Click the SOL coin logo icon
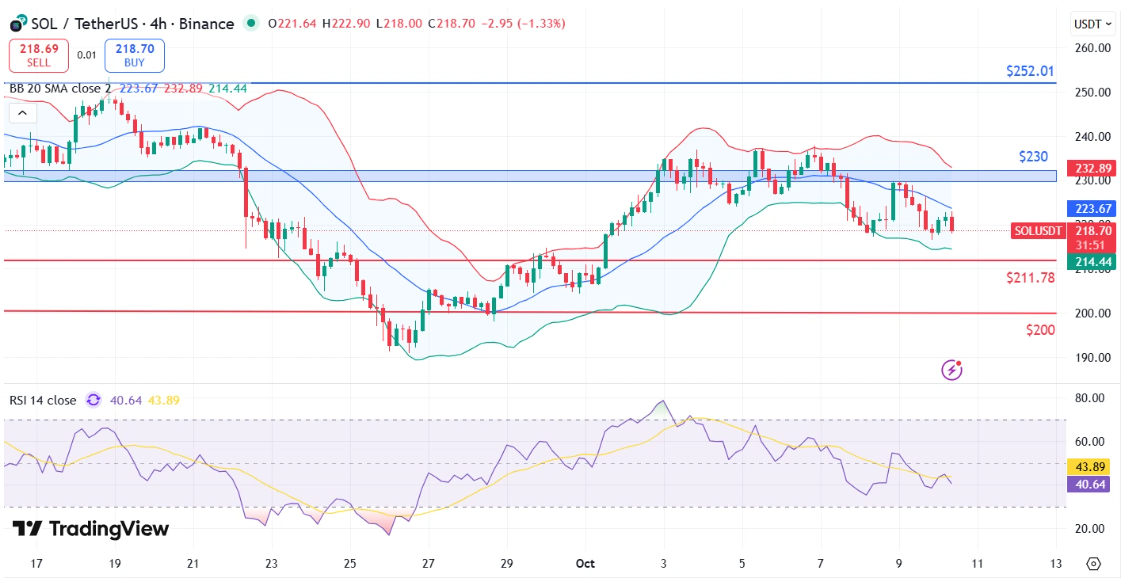This screenshot has width=1125, height=582. [18, 23]
